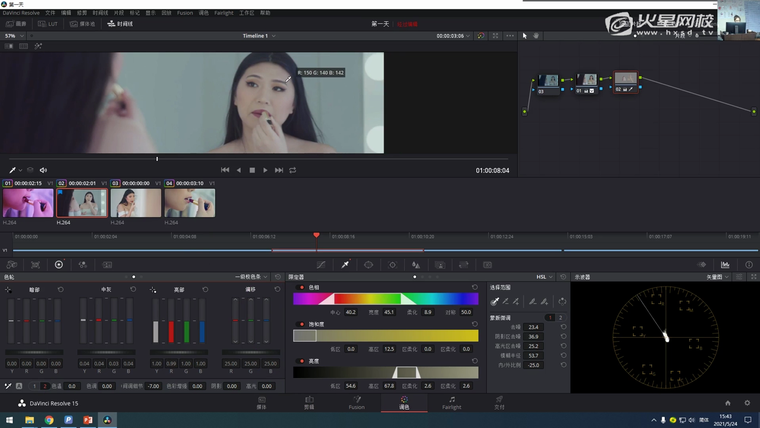Viewport: 760px width, 428px height.
Task: Open the Tracker palette
Action: 392,265
